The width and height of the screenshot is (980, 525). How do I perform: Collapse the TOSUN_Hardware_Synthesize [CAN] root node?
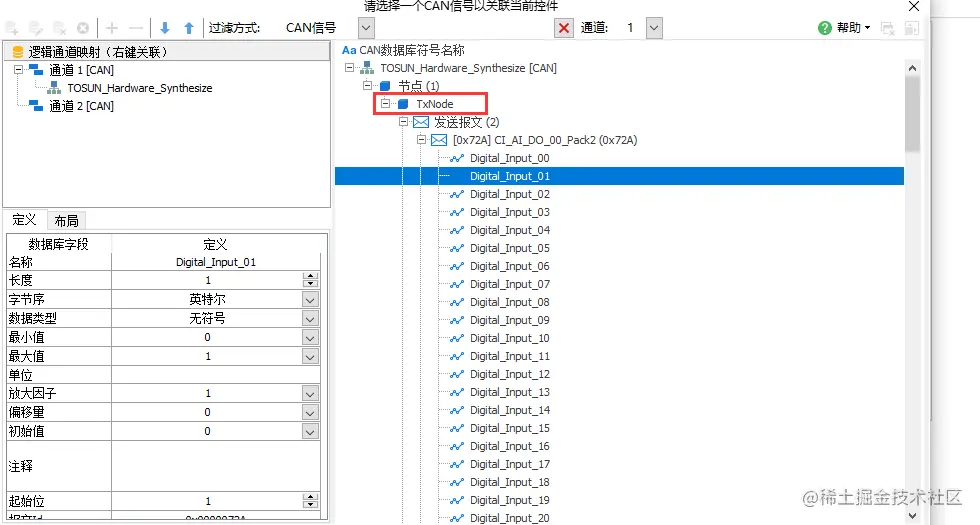pos(349,68)
